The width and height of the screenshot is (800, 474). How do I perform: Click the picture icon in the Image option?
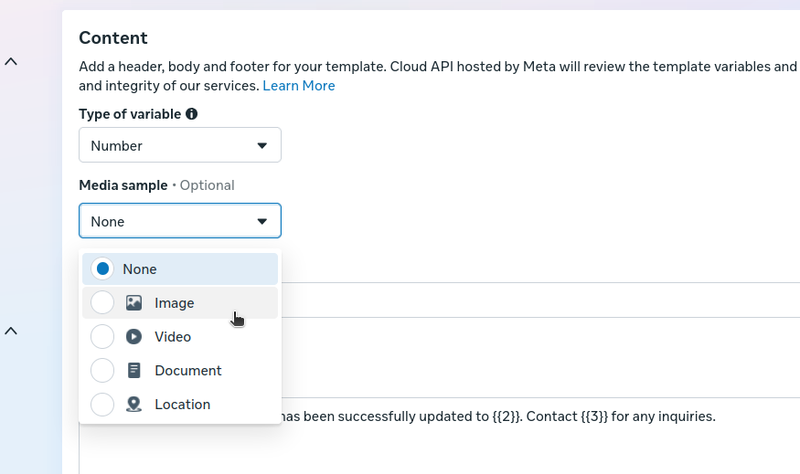click(134, 303)
